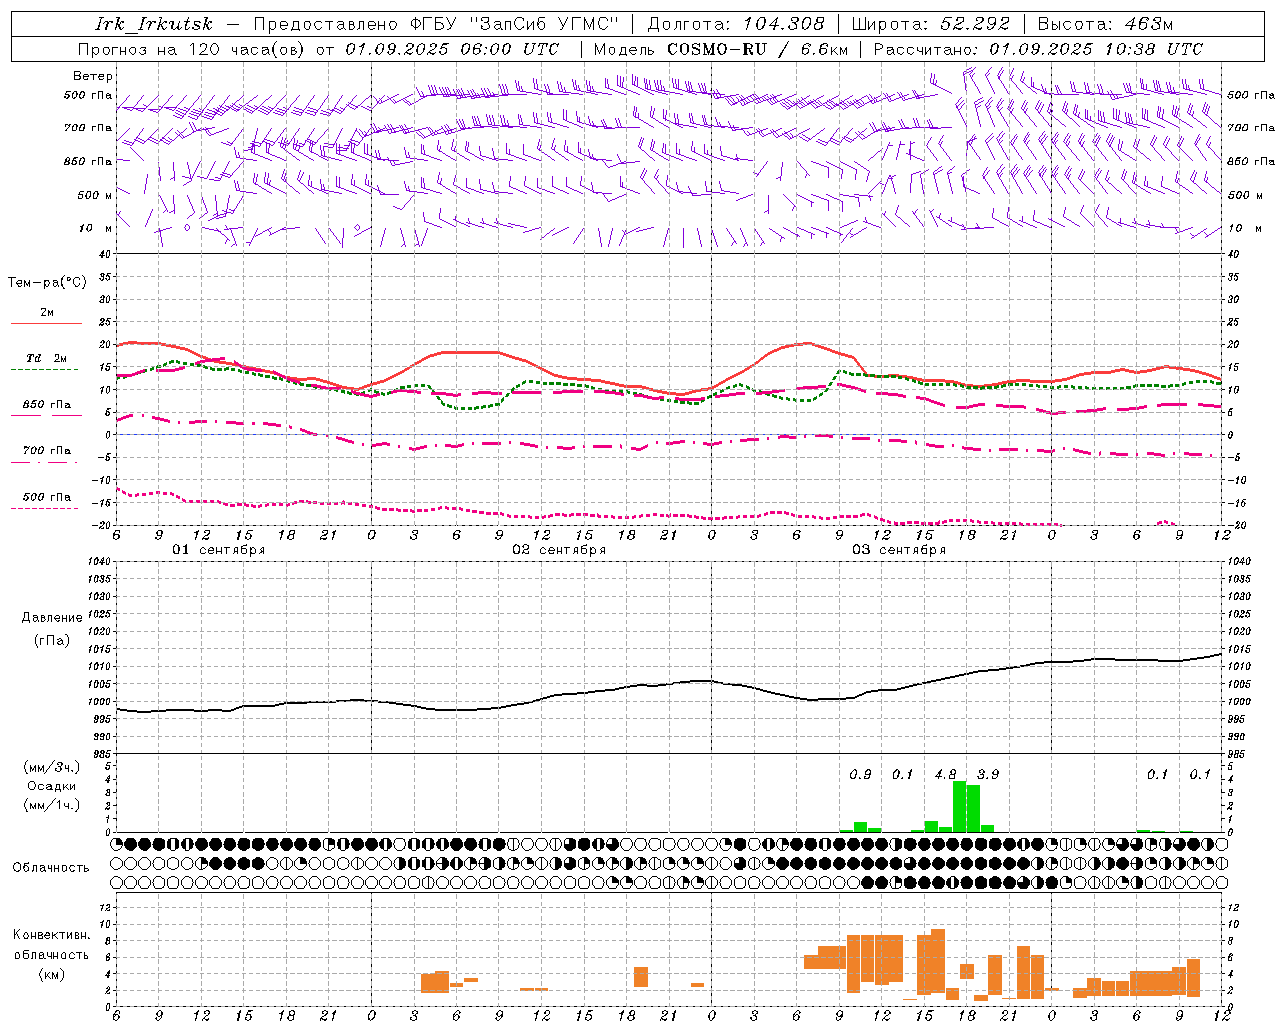
Task: Click 'Облачность' label beside the cloud circles rows
Action: click(51, 868)
